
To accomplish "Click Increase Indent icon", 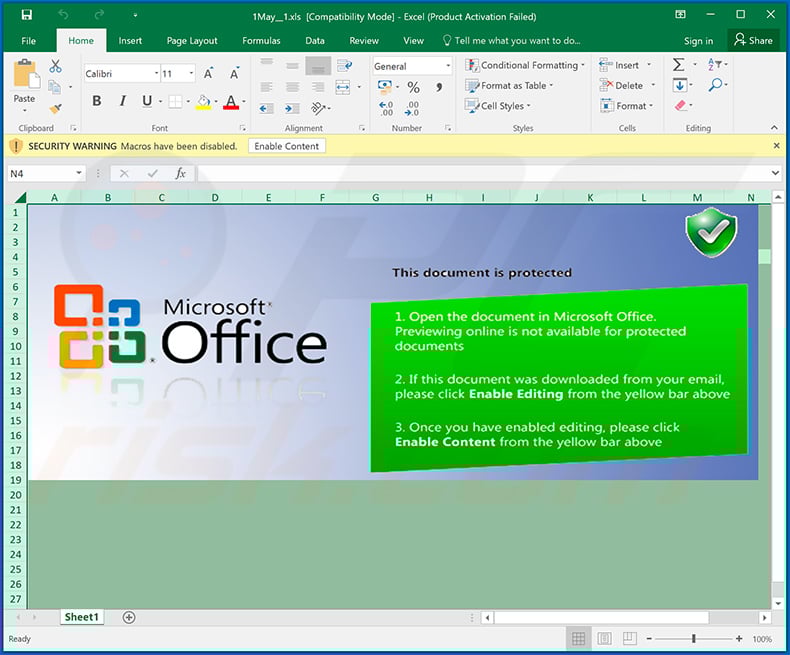I will click(292, 108).
